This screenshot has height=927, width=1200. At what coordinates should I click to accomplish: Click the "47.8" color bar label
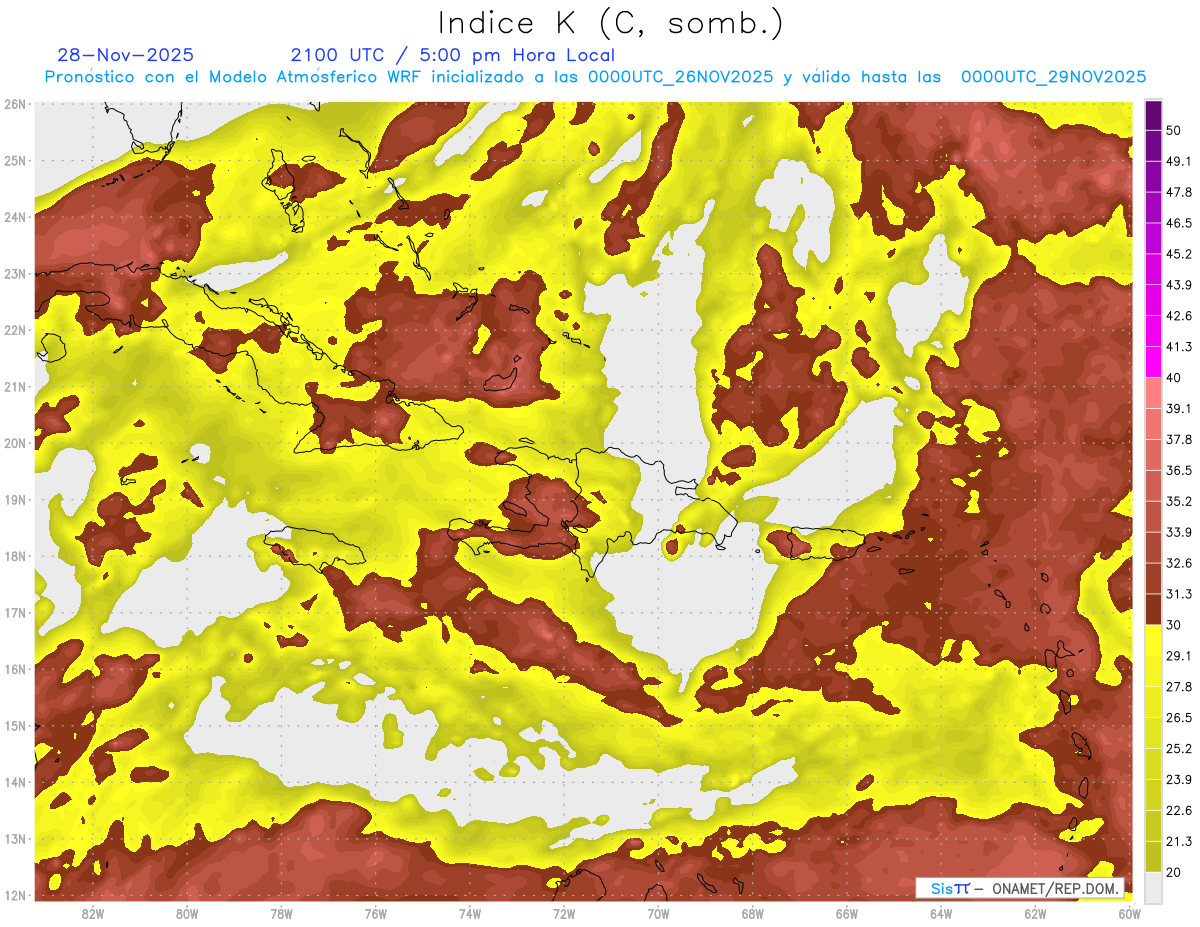pyautogui.click(x=1179, y=192)
